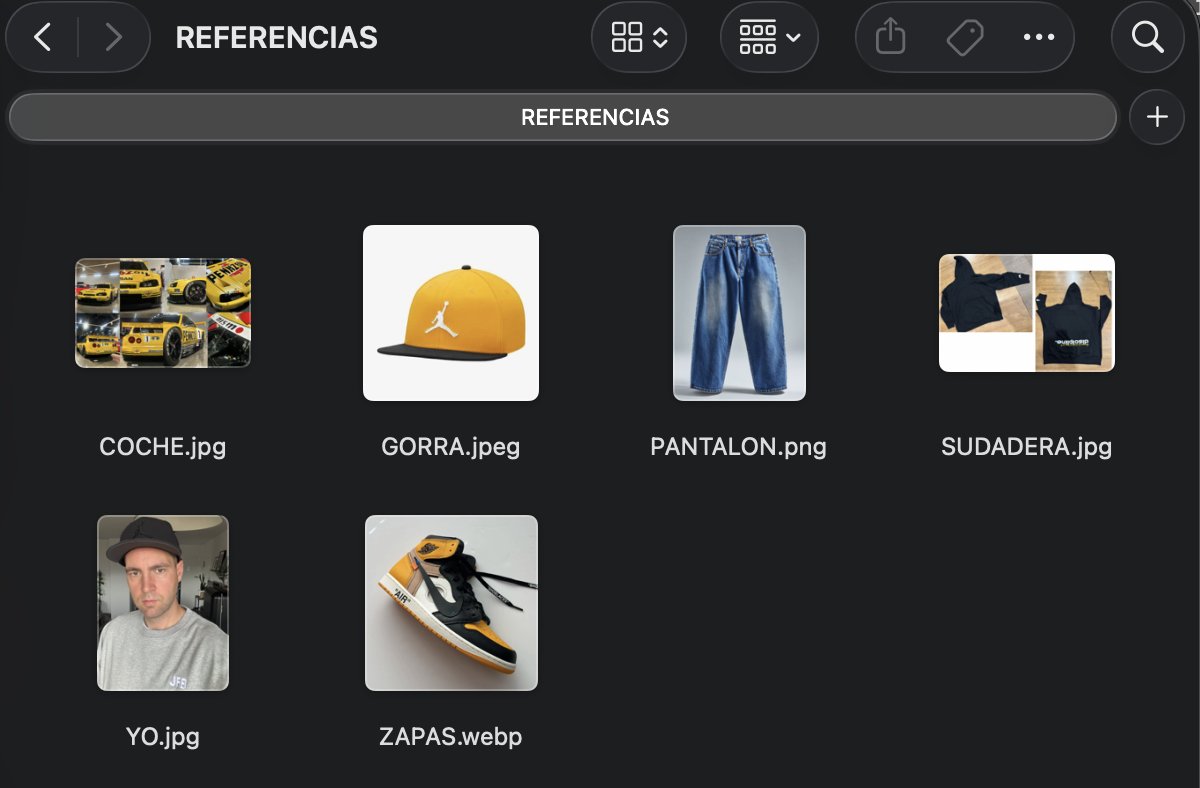Click the Share icon in toolbar
The width and height of the screenshot is (1200, 788).
pos(890,38)
